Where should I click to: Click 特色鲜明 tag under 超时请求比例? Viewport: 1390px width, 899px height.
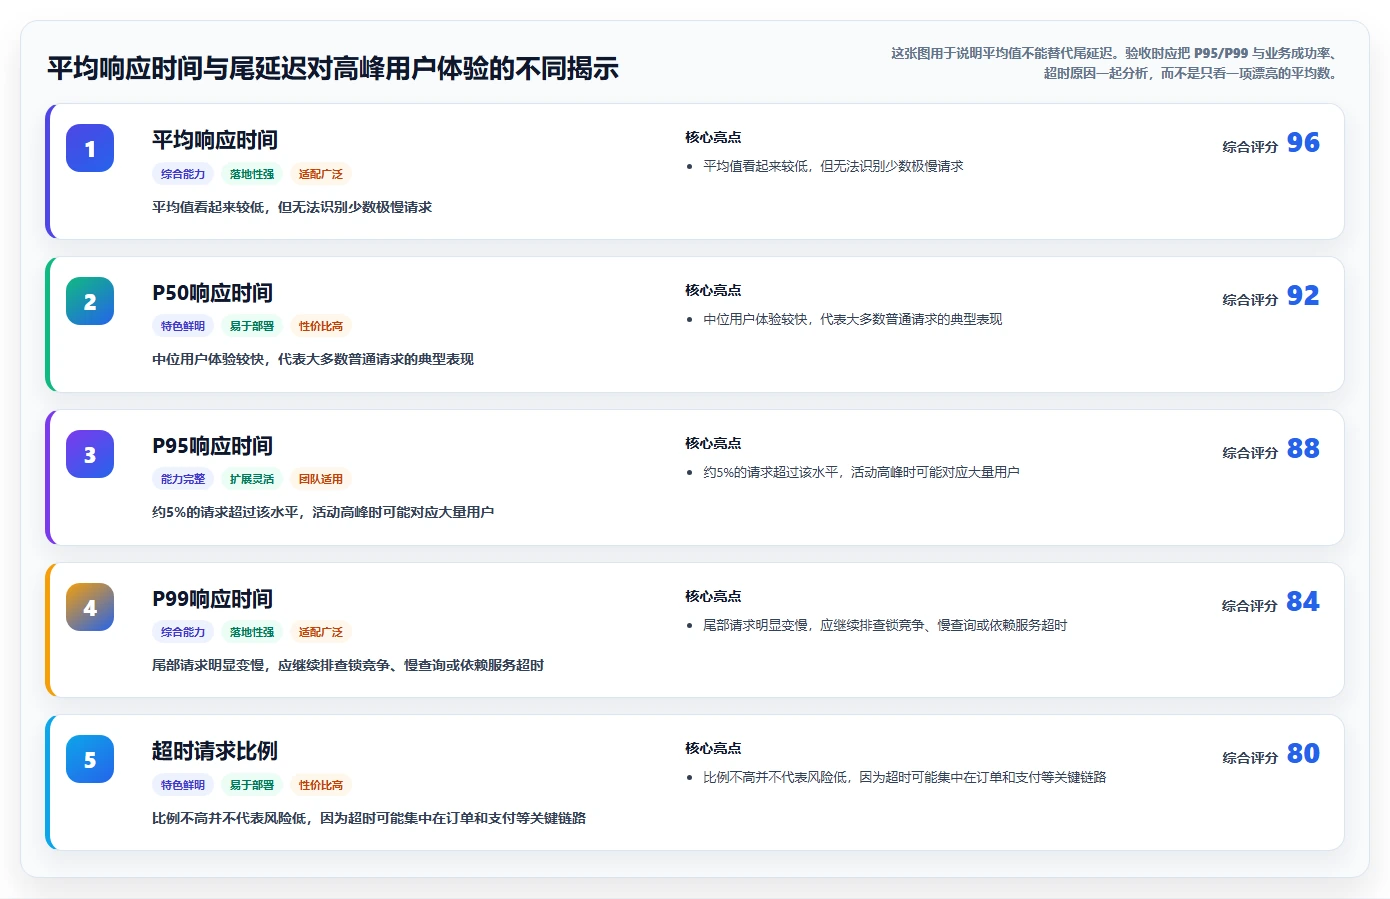pos(183,785)
